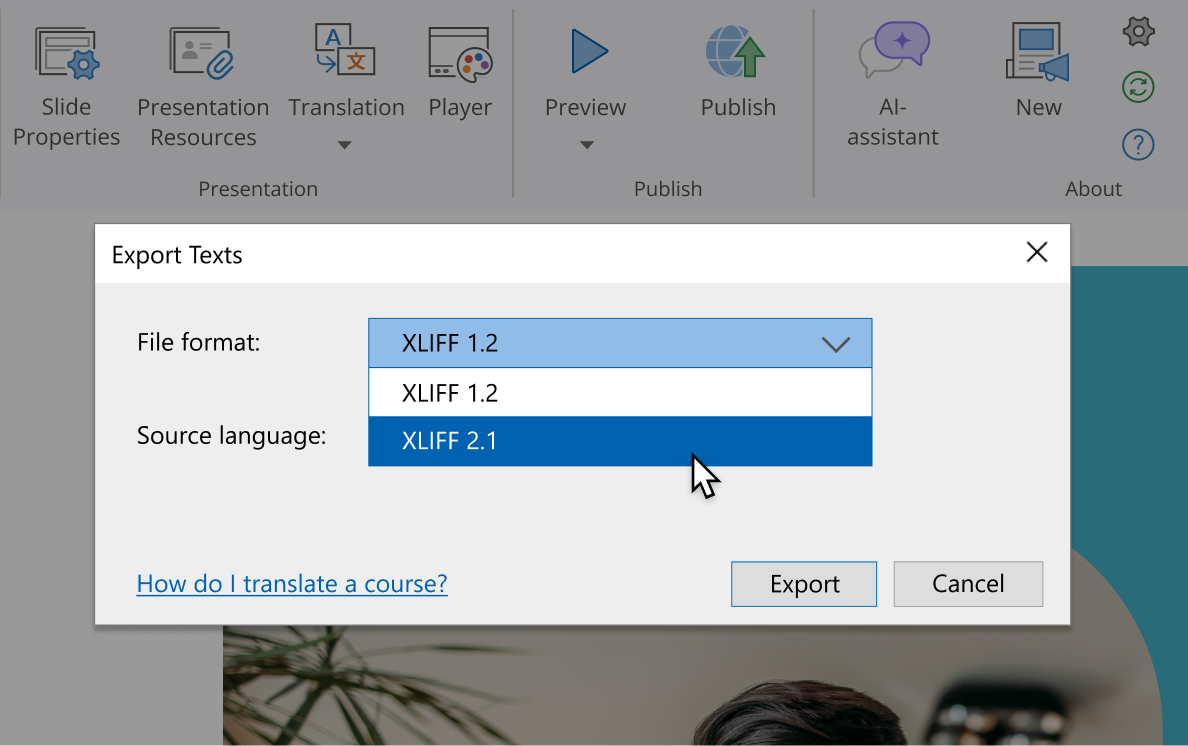Choose XLIFF 2.1 from the list
Image resolution: width=1188 pixels, height=746 pixels.
click(620, 441)
